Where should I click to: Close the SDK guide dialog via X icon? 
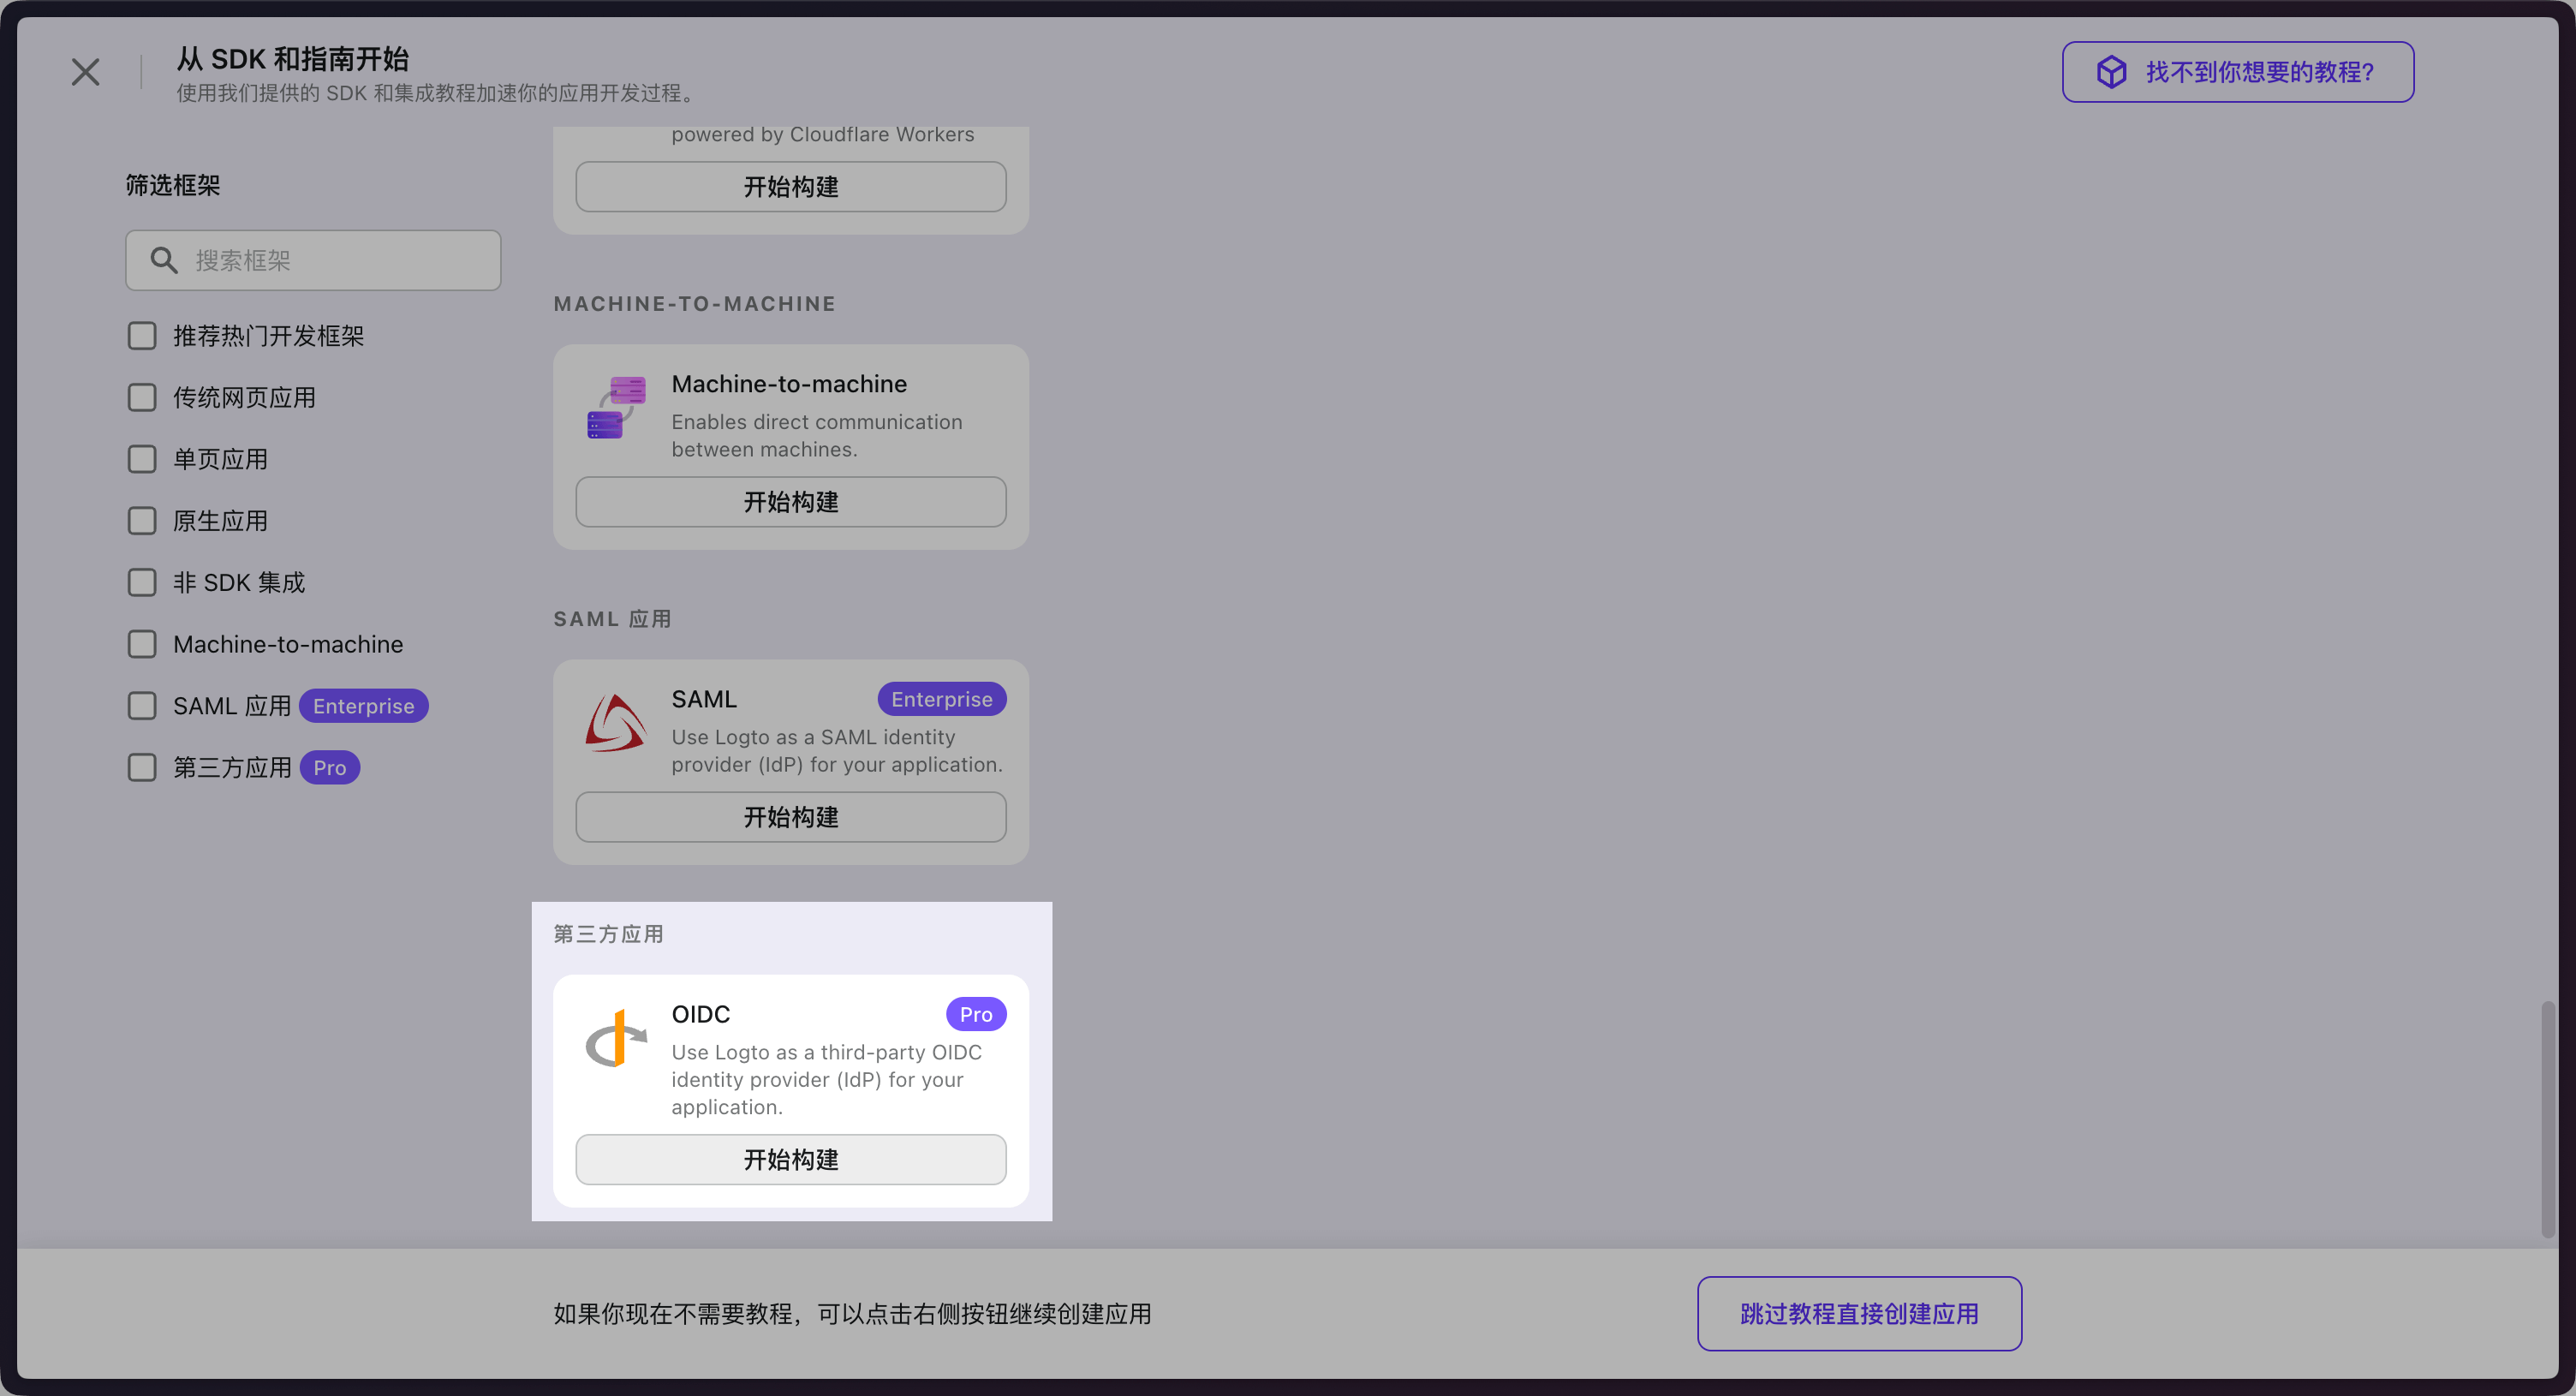point(85,71)
